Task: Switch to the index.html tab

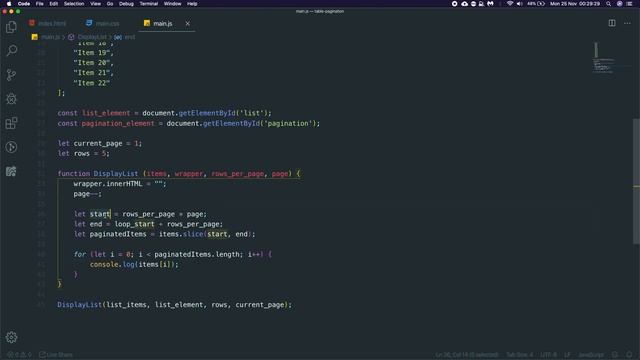Action: click(48, 24)
